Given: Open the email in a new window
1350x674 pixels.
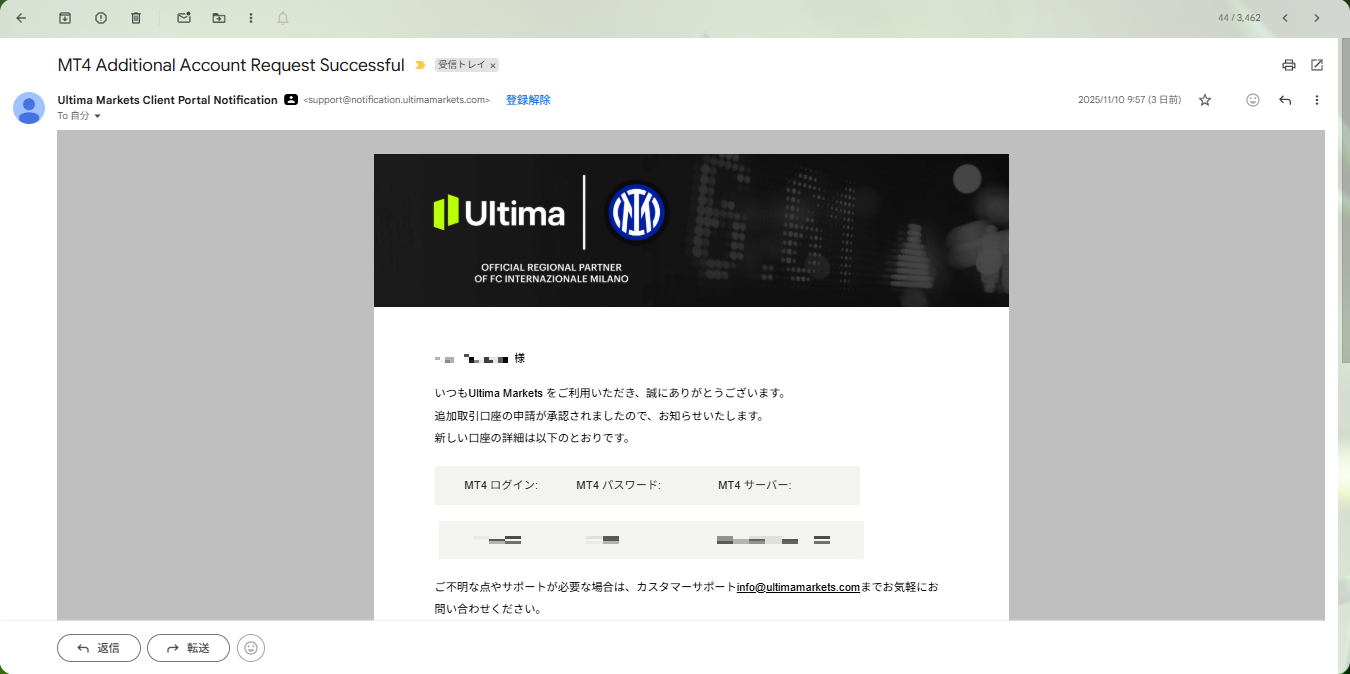Looking at the screenshot, I should click(x=1317, y=65).
